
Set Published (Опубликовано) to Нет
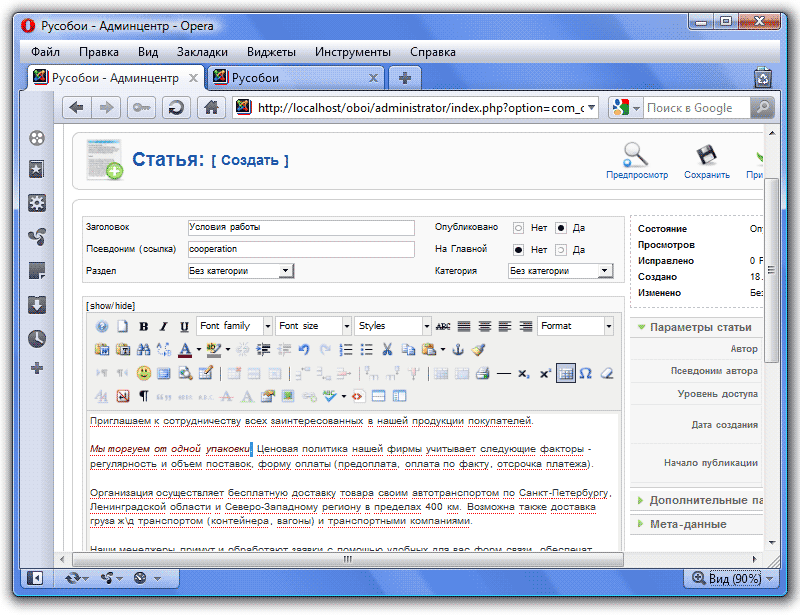click(x=519, y=228)
